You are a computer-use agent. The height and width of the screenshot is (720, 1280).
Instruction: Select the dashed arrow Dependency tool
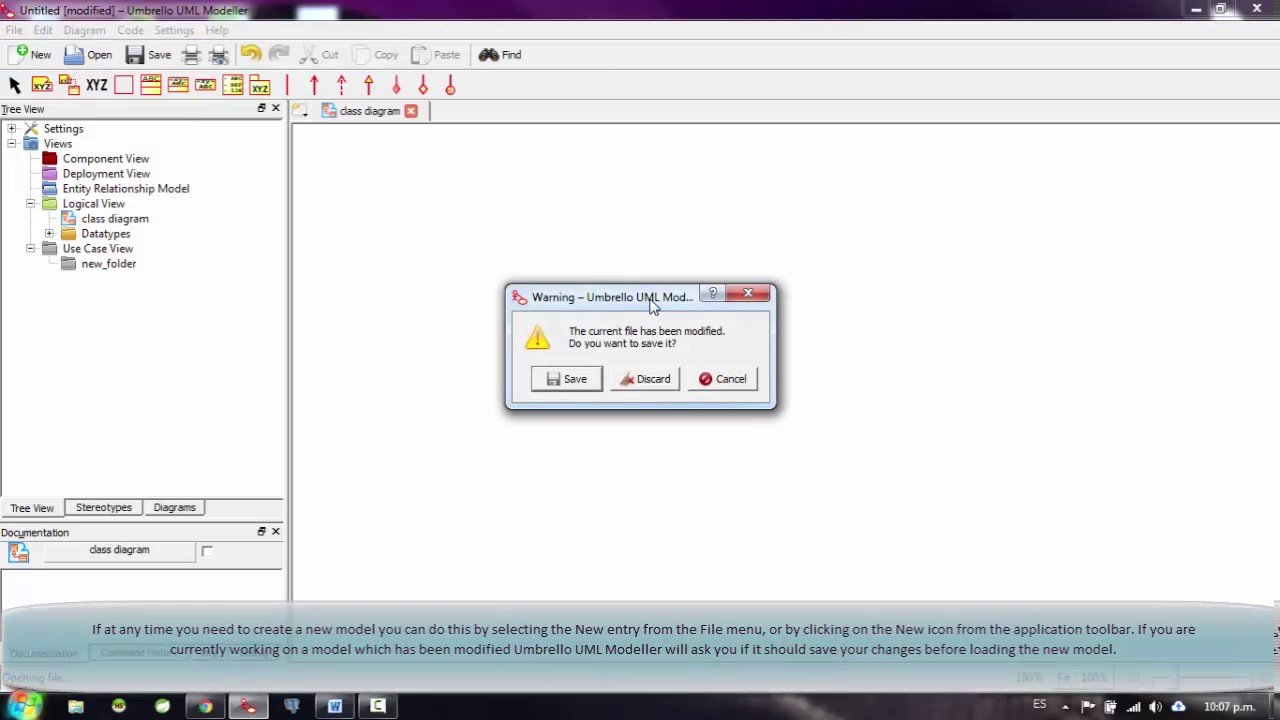[x=341, y=86]
